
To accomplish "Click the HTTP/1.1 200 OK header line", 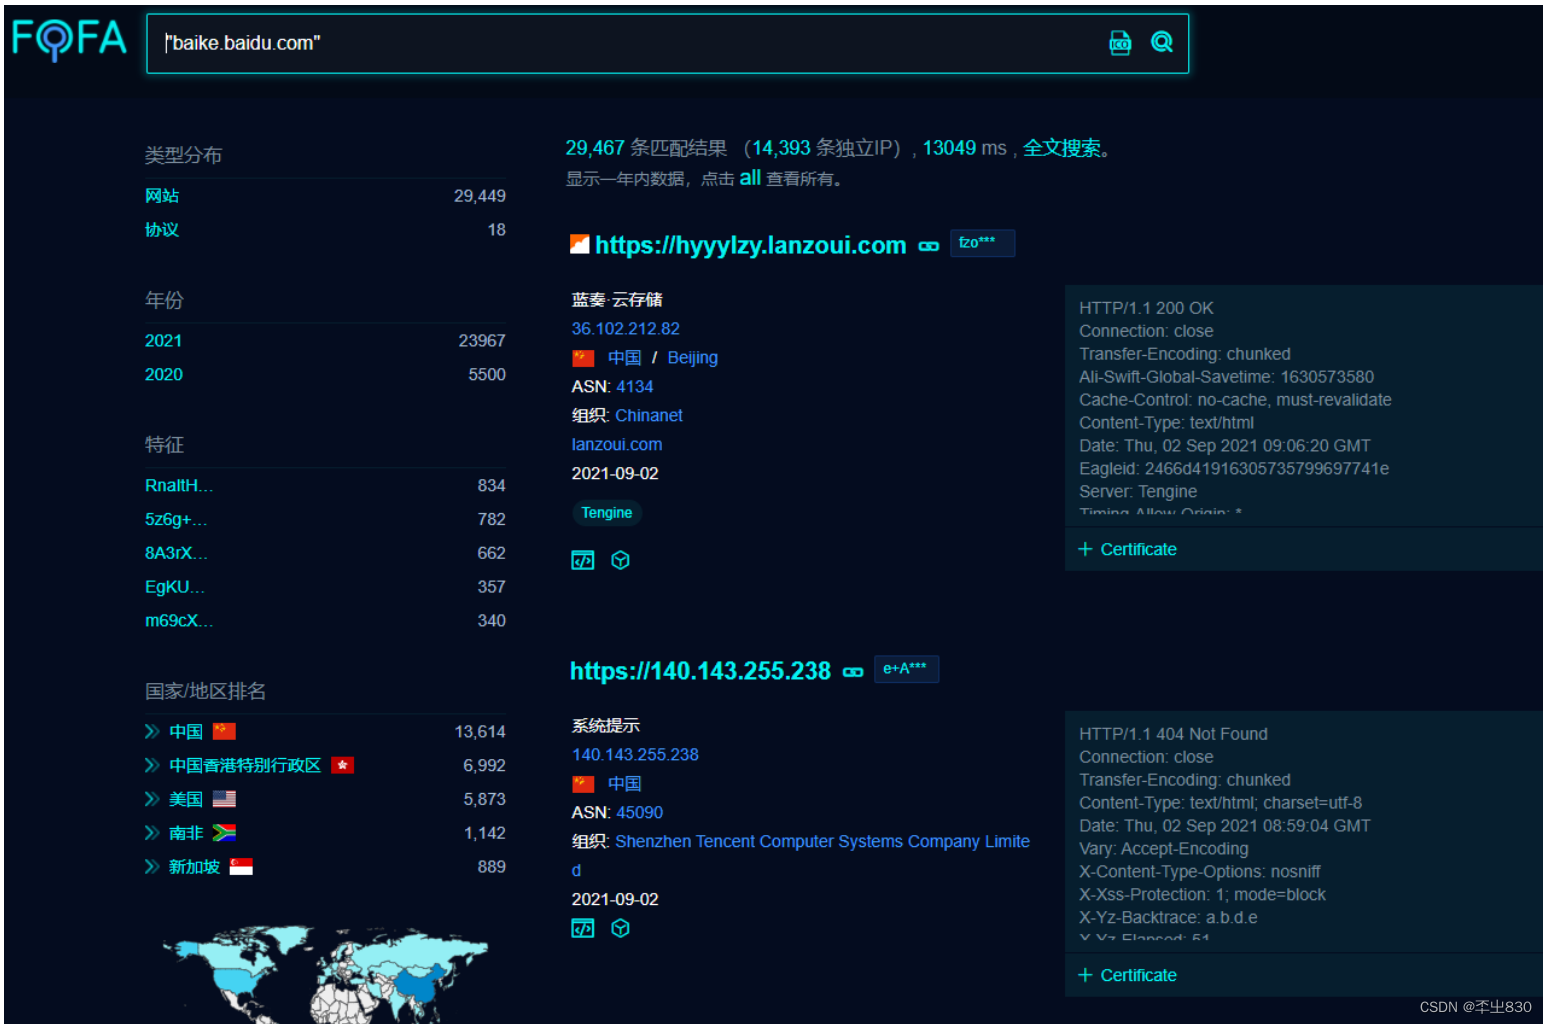I will tap(1146, 308).
